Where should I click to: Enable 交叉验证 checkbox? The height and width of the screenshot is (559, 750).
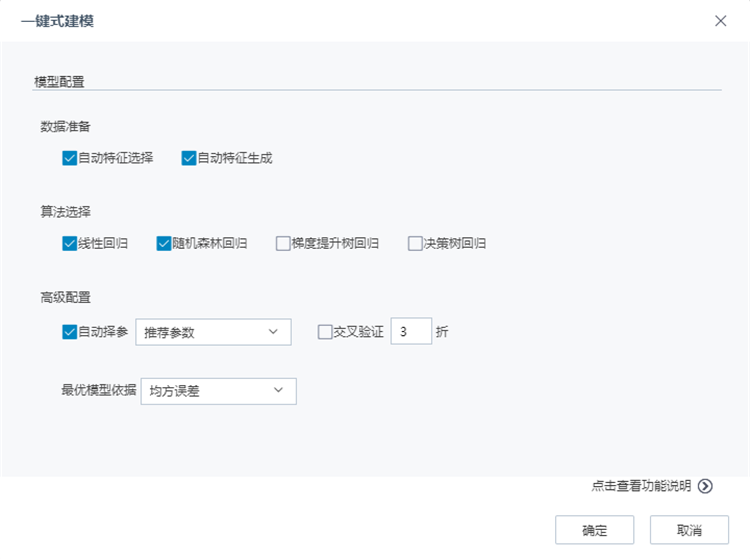tap(325, 332)
